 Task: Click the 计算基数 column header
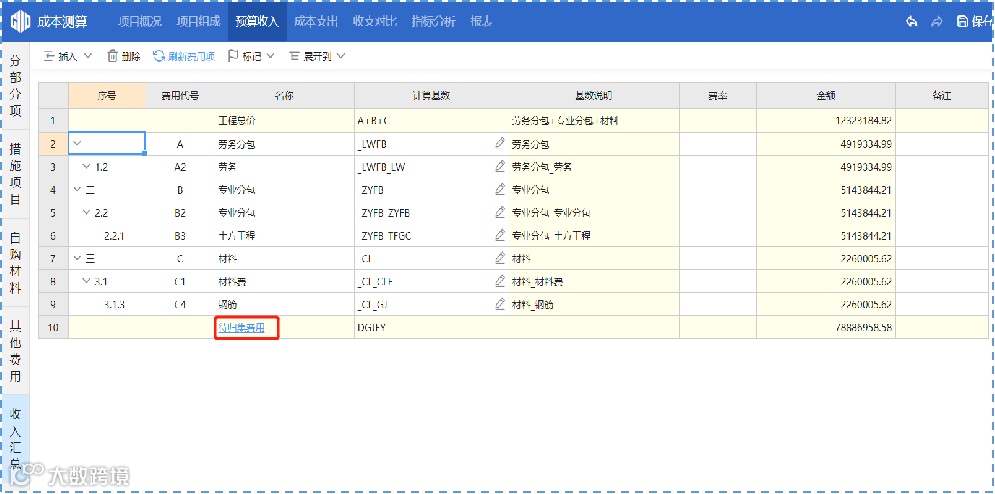coord(431,96)
